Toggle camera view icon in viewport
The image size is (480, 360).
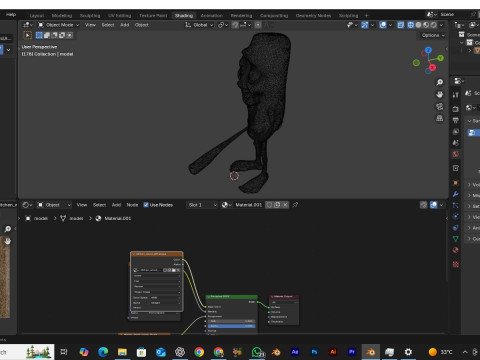pyautogui.click(x=440, y=106)
